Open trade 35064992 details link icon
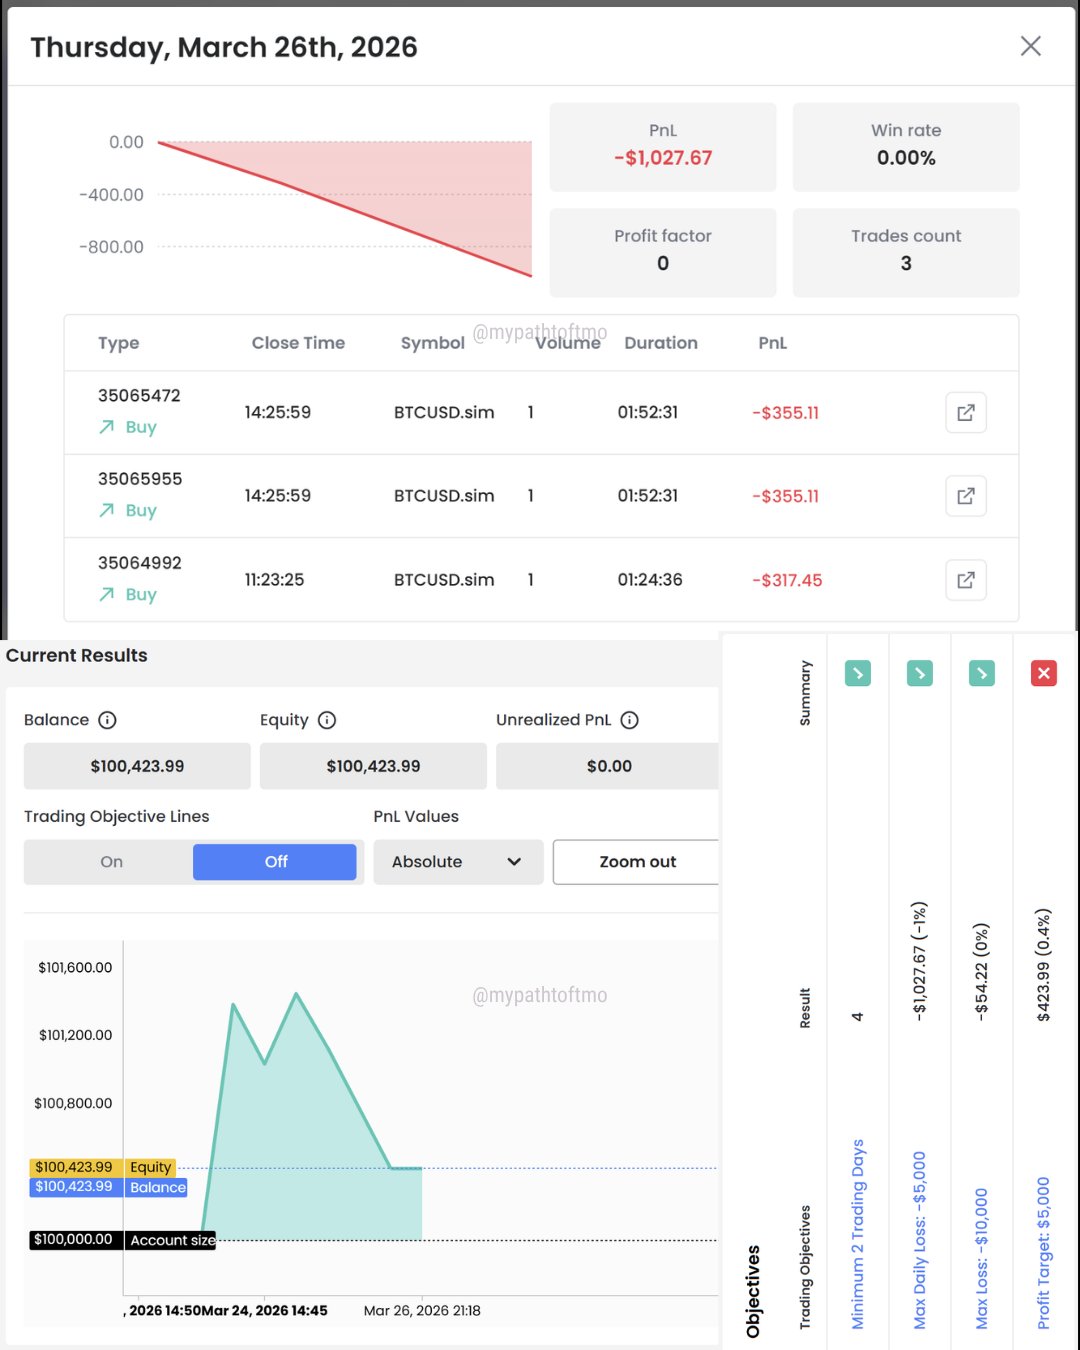Viewport: 1080px width, 1350px height. 966,580
